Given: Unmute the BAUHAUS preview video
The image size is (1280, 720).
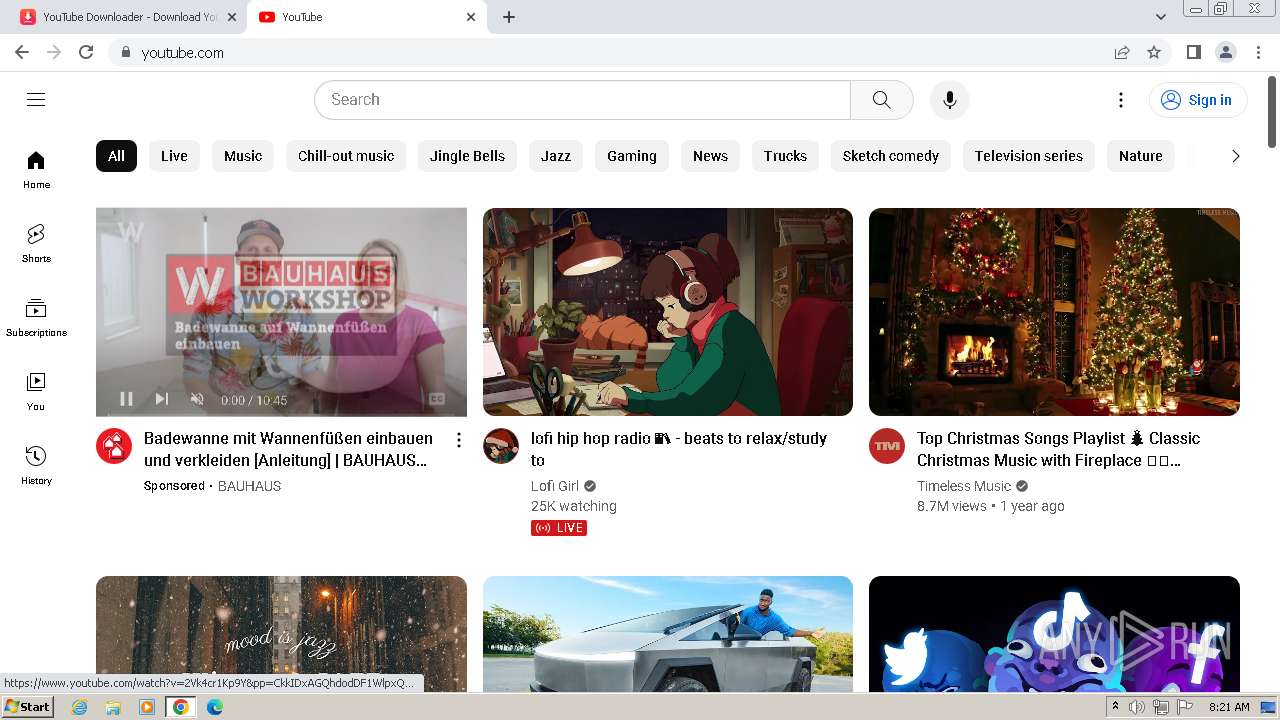Looking at the screenshot, I should [197, 399].
